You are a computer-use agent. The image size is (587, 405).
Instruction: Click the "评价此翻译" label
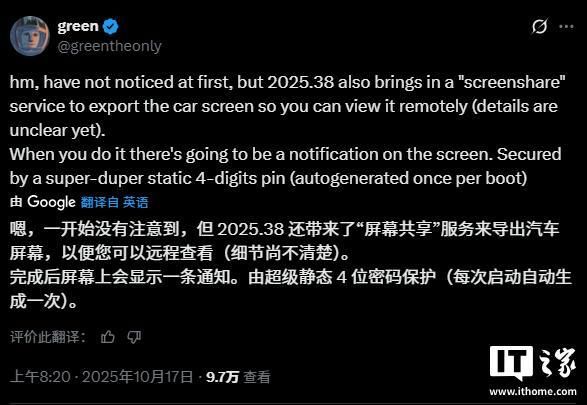[48, 337]
